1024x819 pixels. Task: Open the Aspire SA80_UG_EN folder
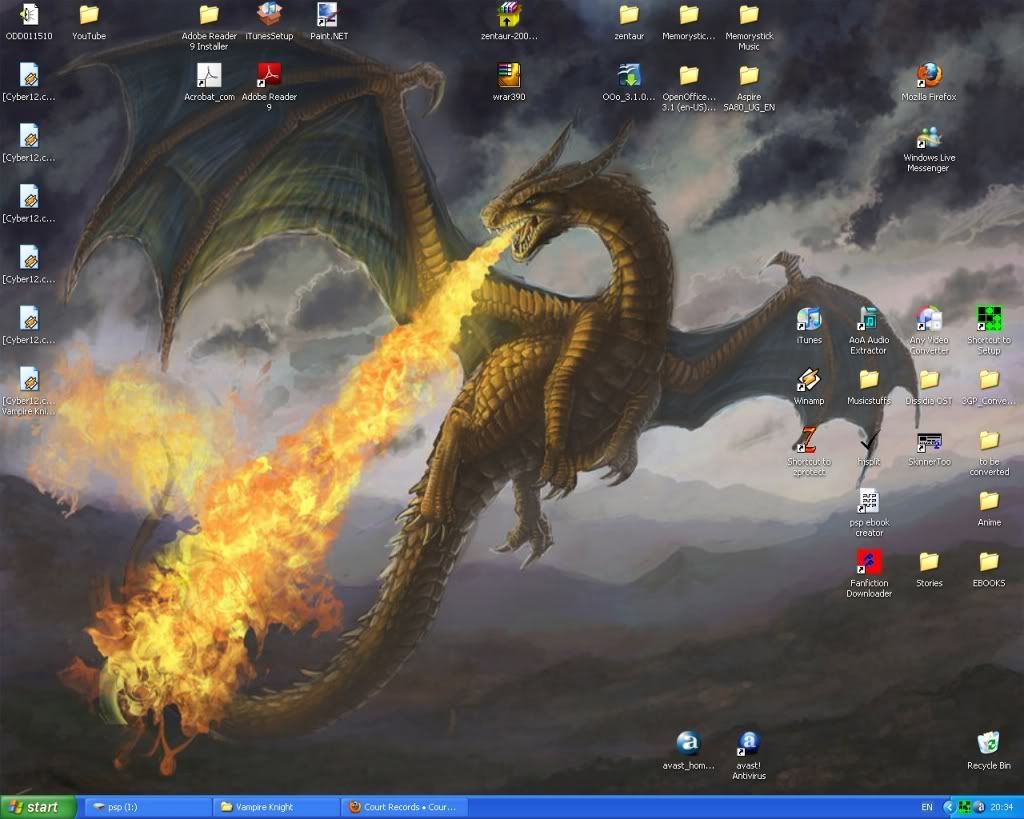(x=749, y=76)
